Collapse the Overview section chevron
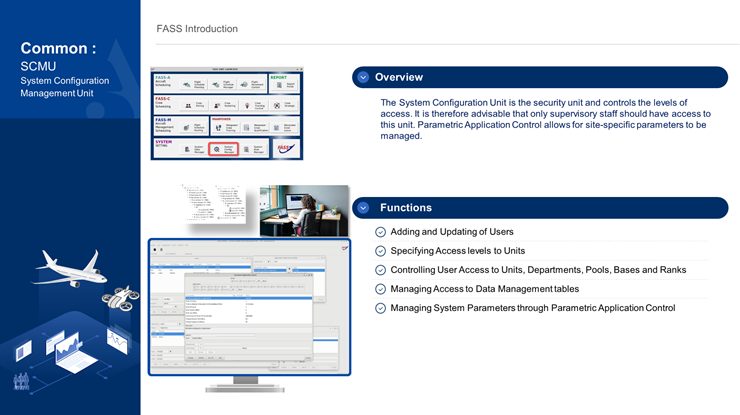This screenshot has width=740, height=415. point(363,77)
